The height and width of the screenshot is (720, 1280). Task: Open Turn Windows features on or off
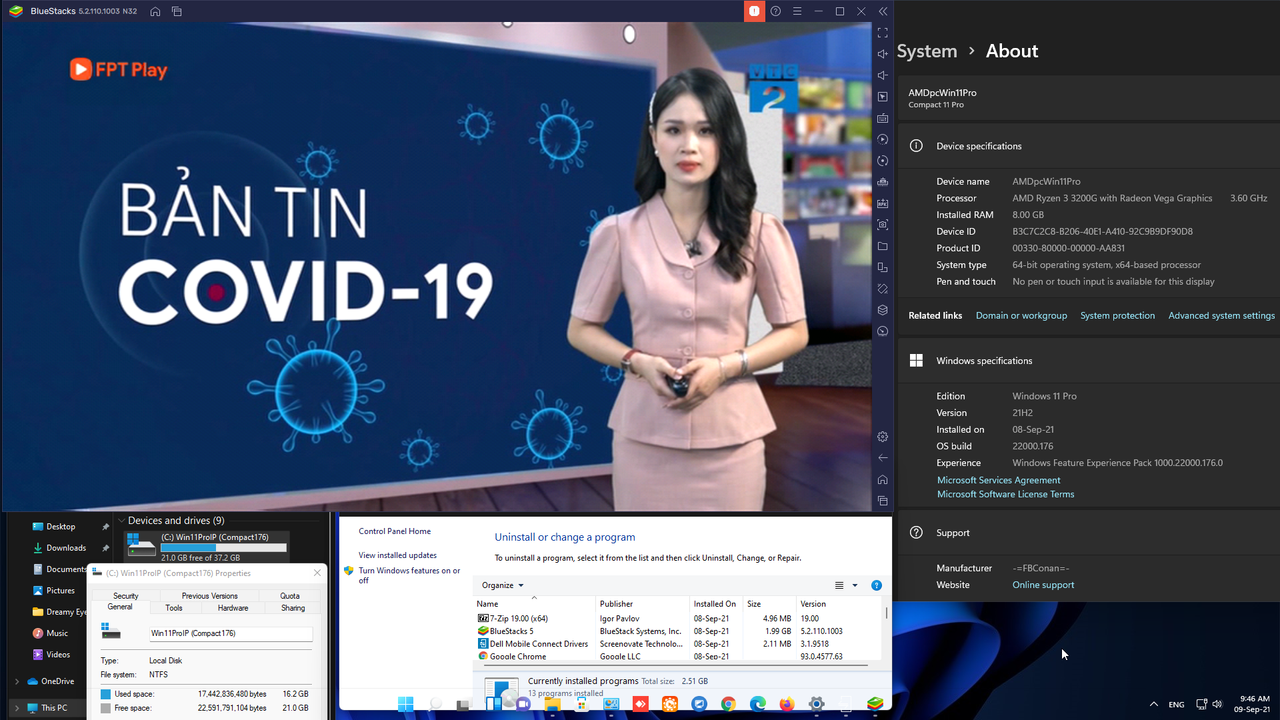[x=409, y=575]
